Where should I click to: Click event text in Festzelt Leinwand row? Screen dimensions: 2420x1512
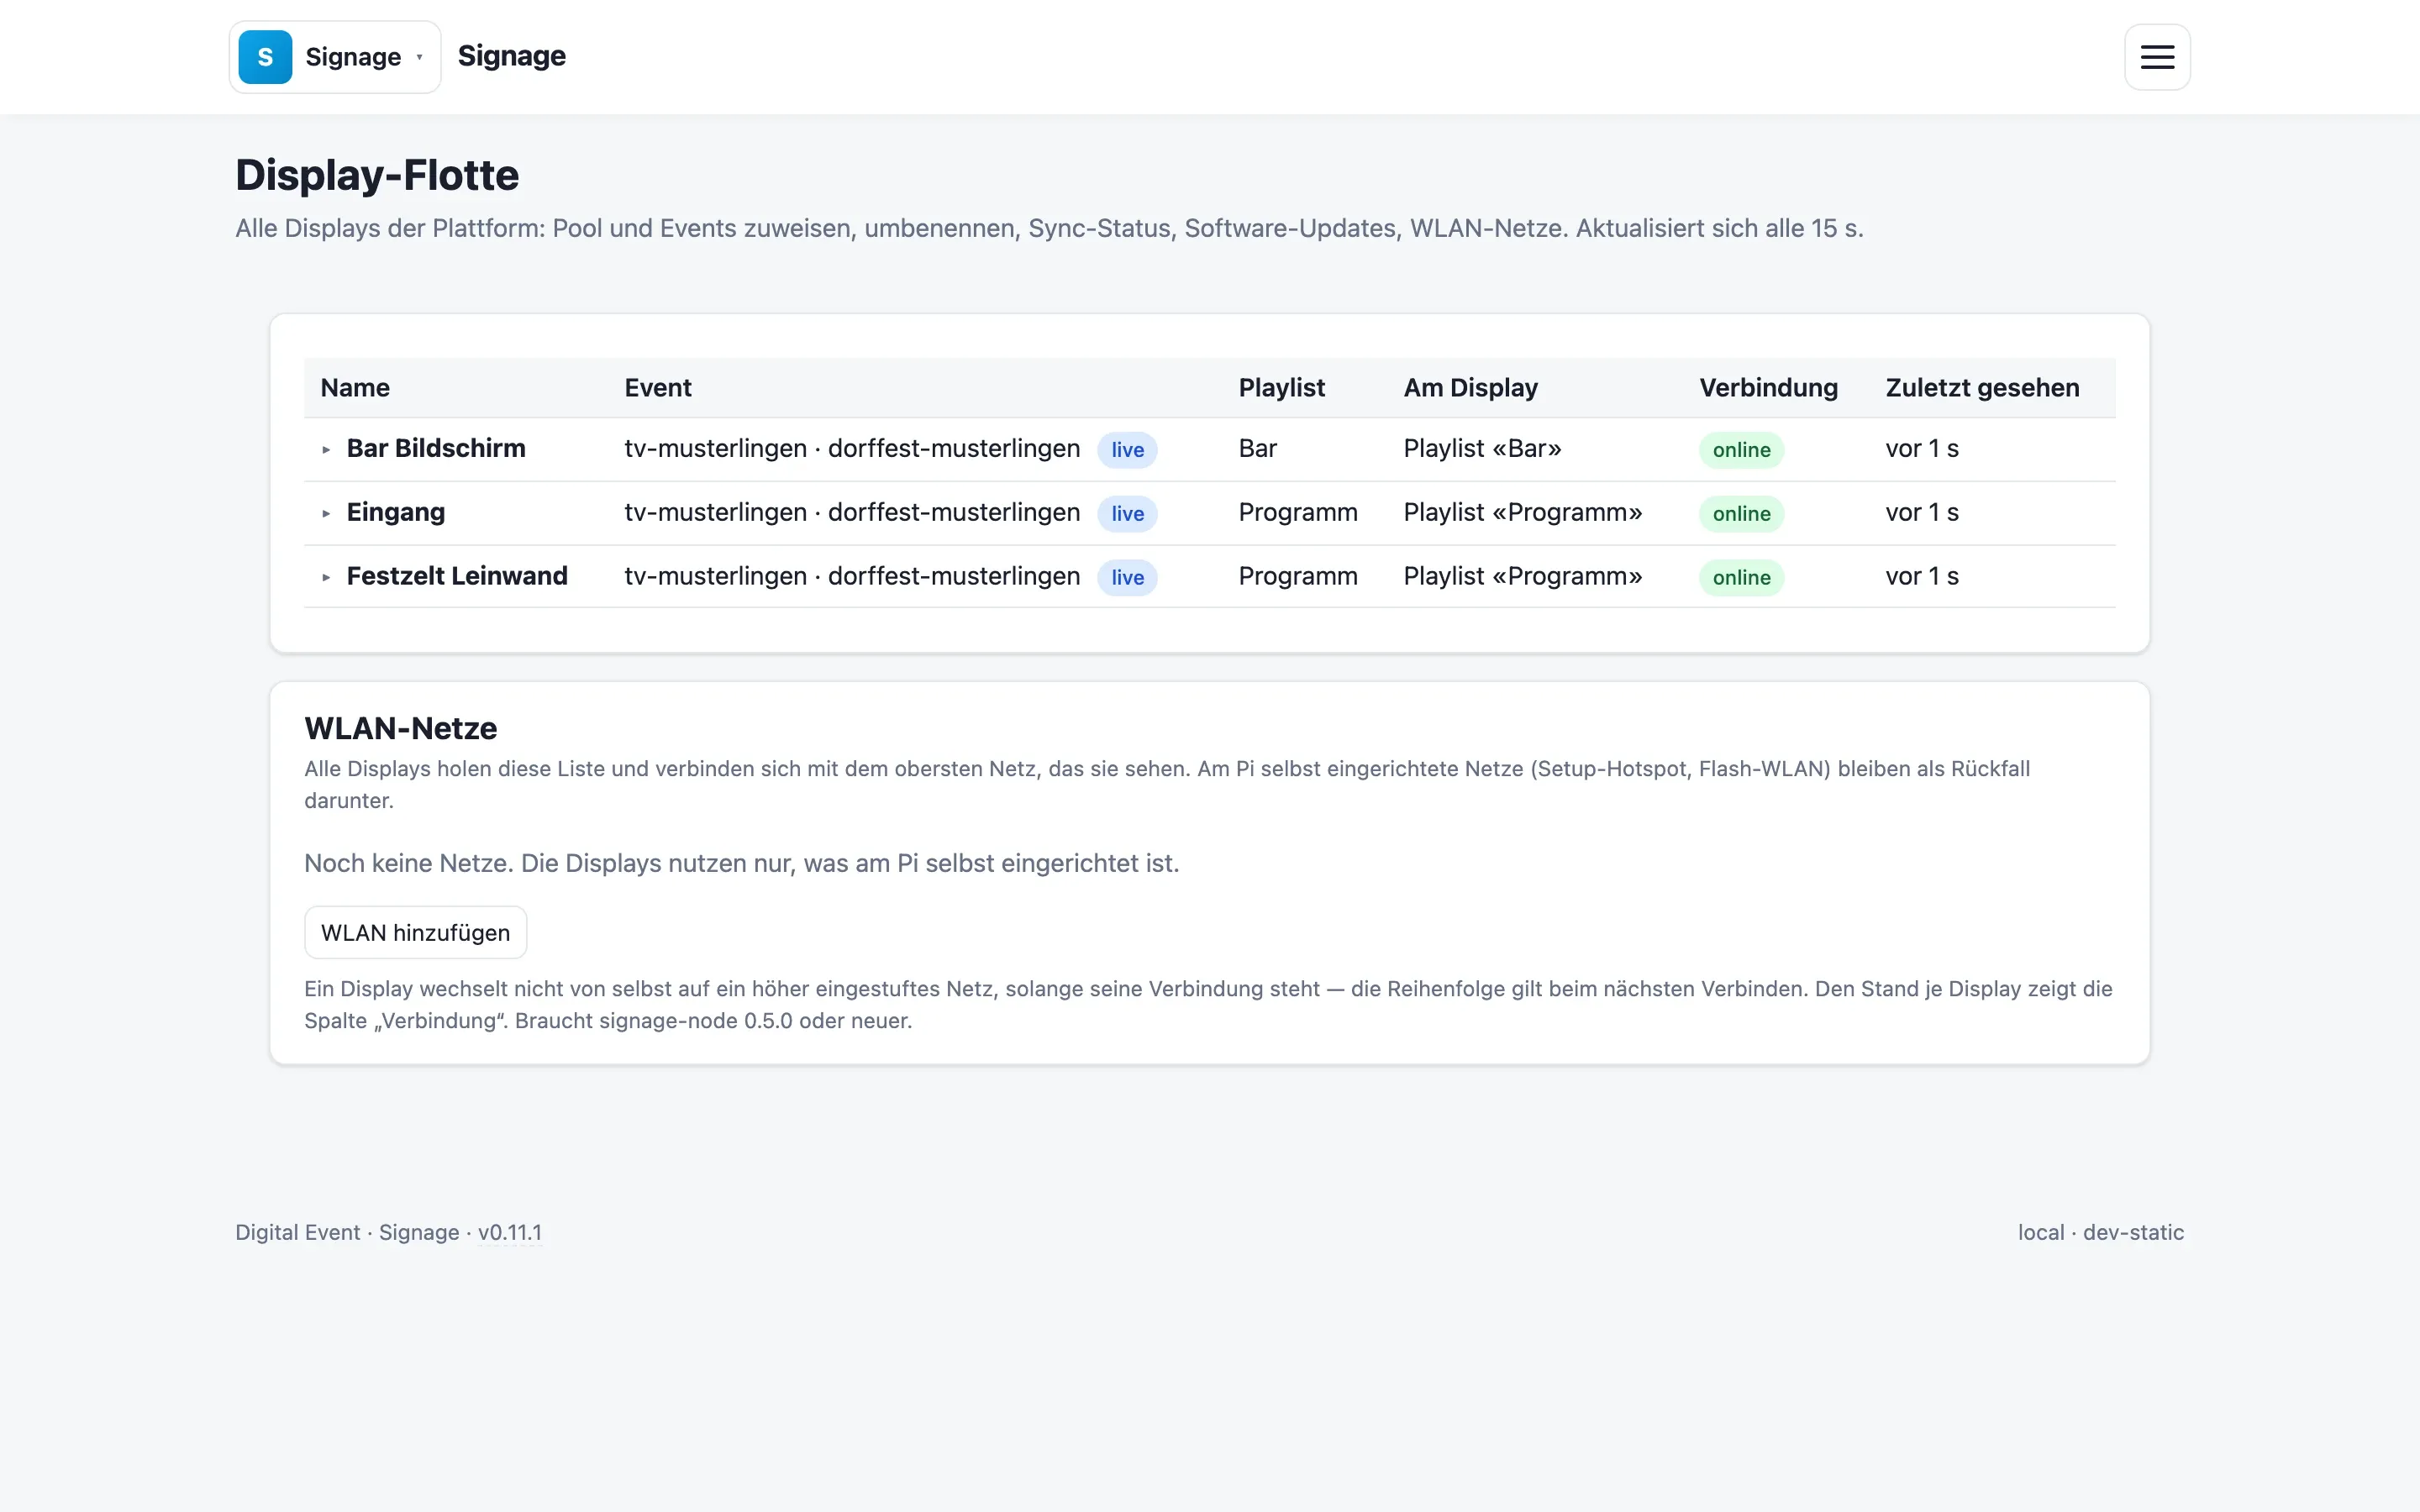pyautogui.click(x=852, y=576)
